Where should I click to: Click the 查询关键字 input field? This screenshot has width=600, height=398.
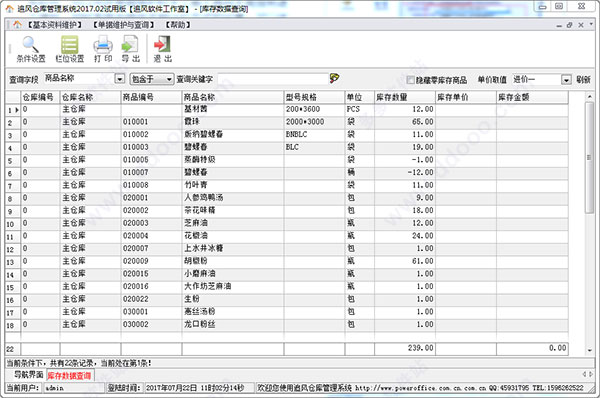273,79
